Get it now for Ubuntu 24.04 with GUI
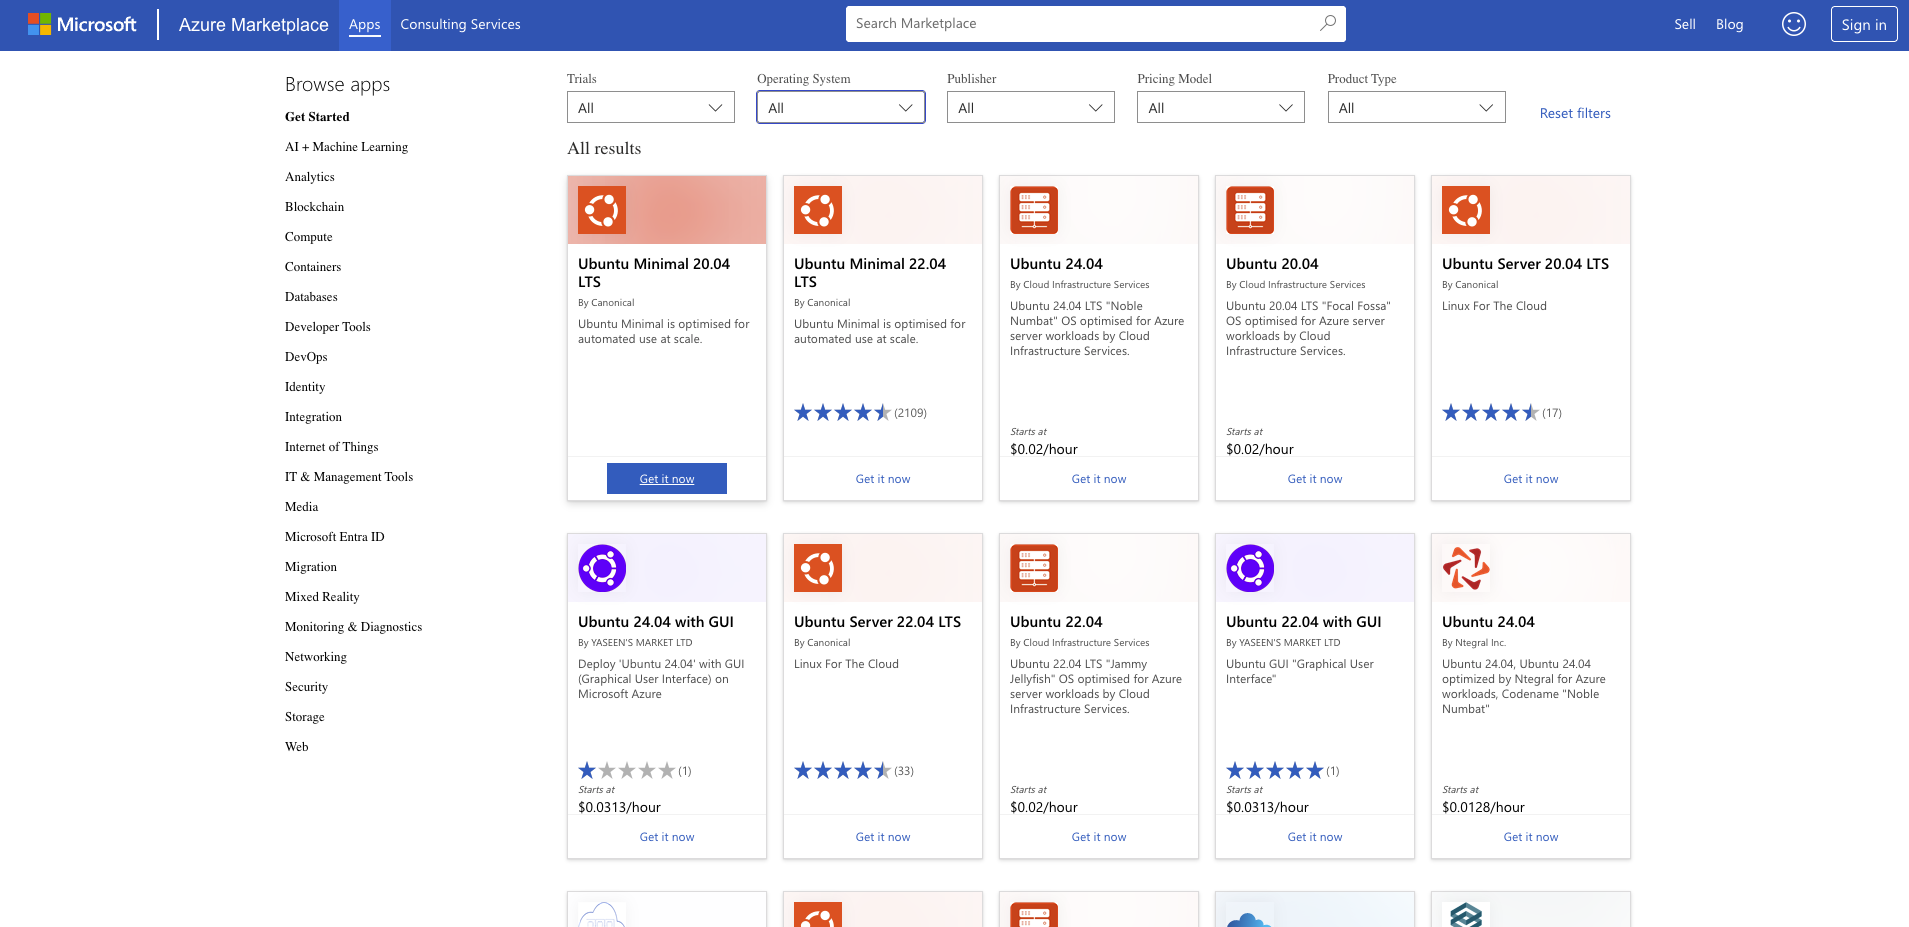 pos(667,837)
